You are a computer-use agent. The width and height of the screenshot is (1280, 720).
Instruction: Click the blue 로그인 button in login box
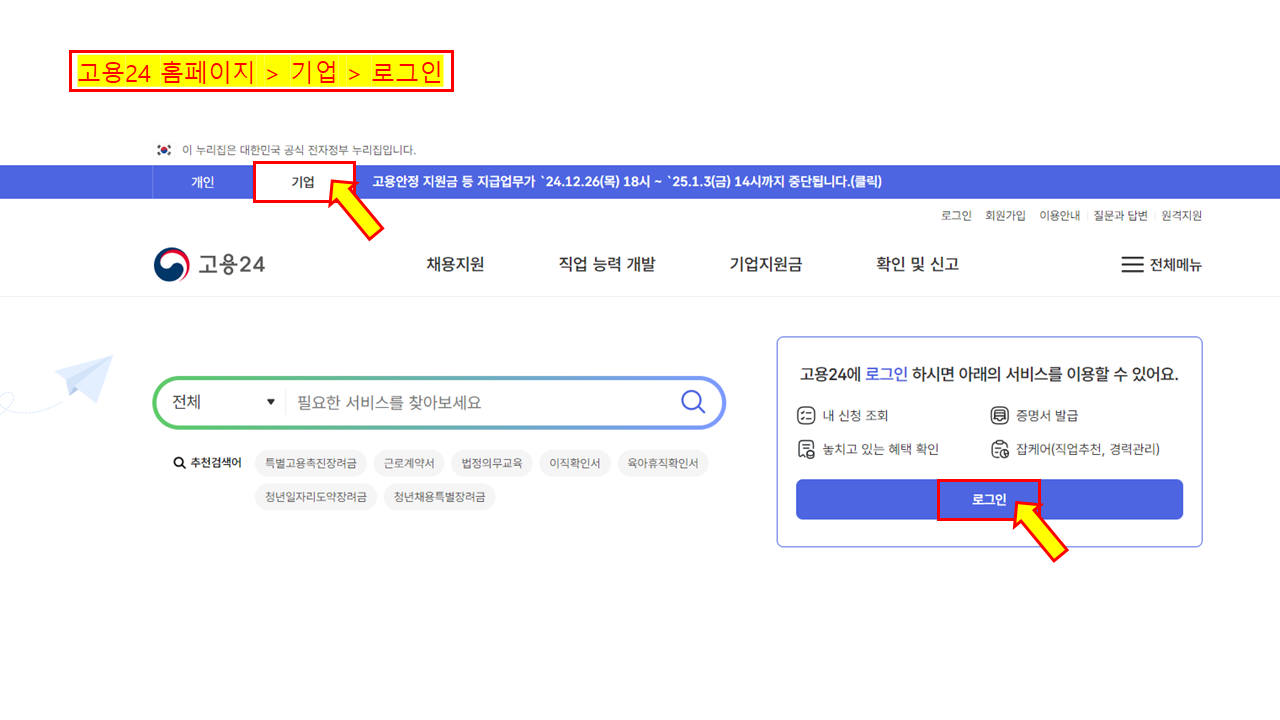(x=989, y=499)
